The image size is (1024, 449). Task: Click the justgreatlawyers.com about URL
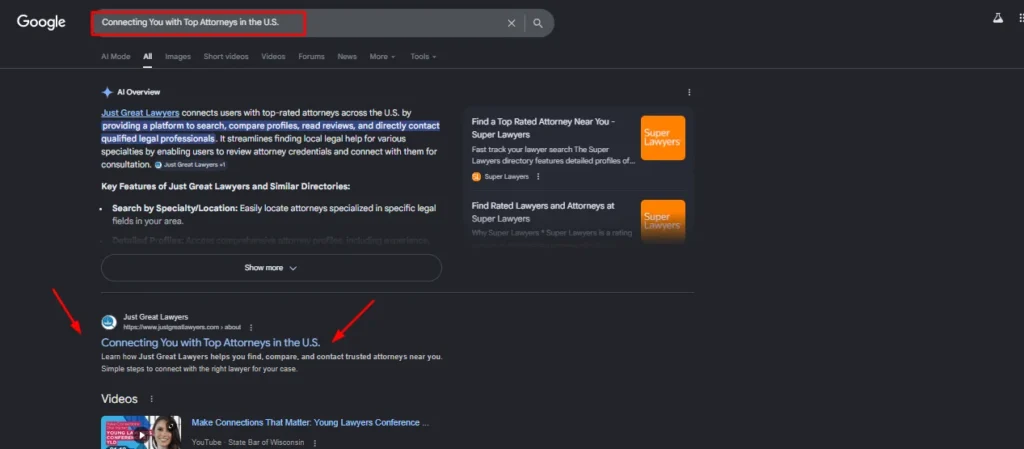[x=182, y=327]
